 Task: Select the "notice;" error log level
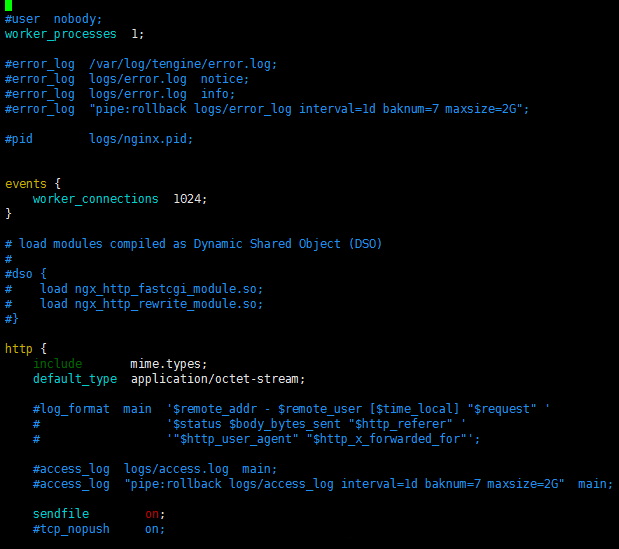[x=224, y=79]
